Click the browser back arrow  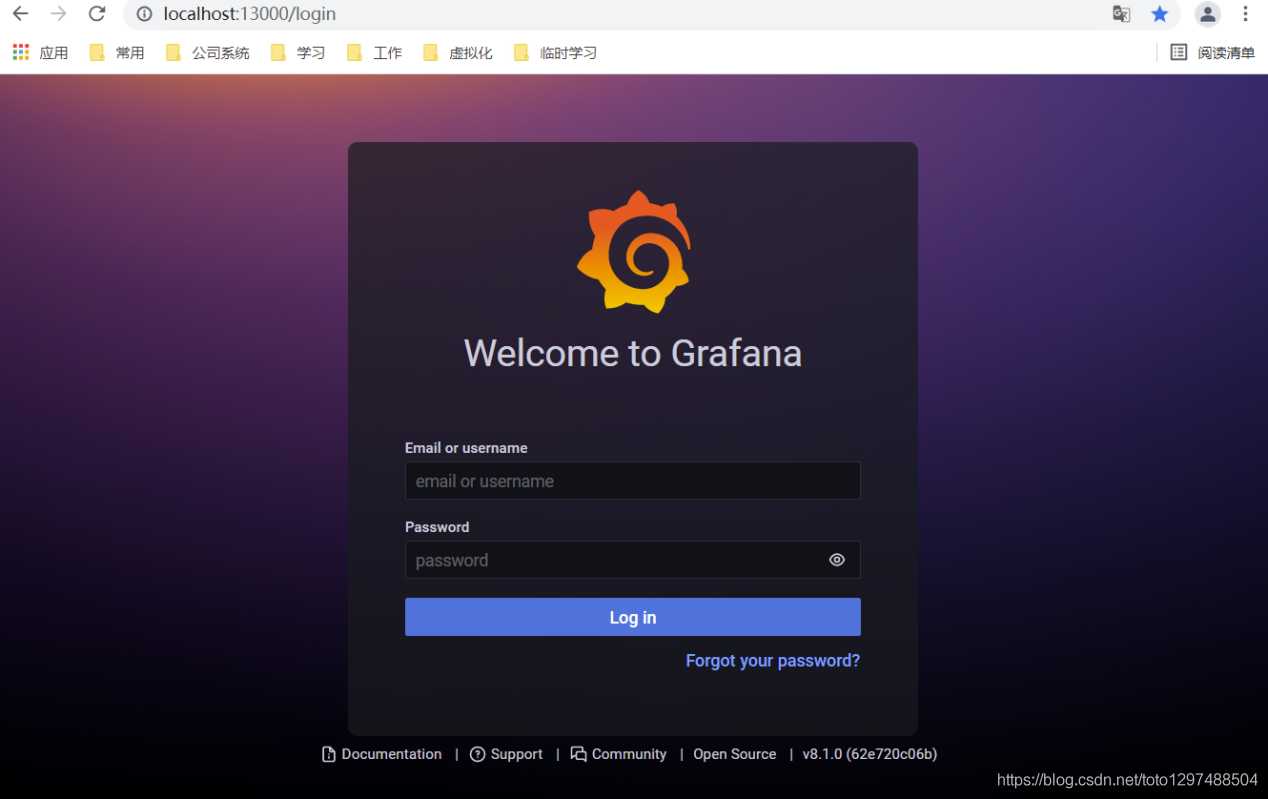[21, 14]
